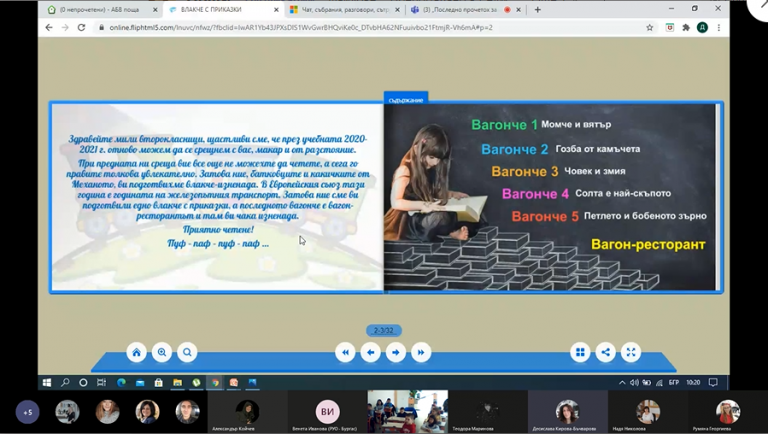The width and height of the screenshot is (768, 434).
Task: Show the +5 more participants
Action: click(x=27, y=412)
